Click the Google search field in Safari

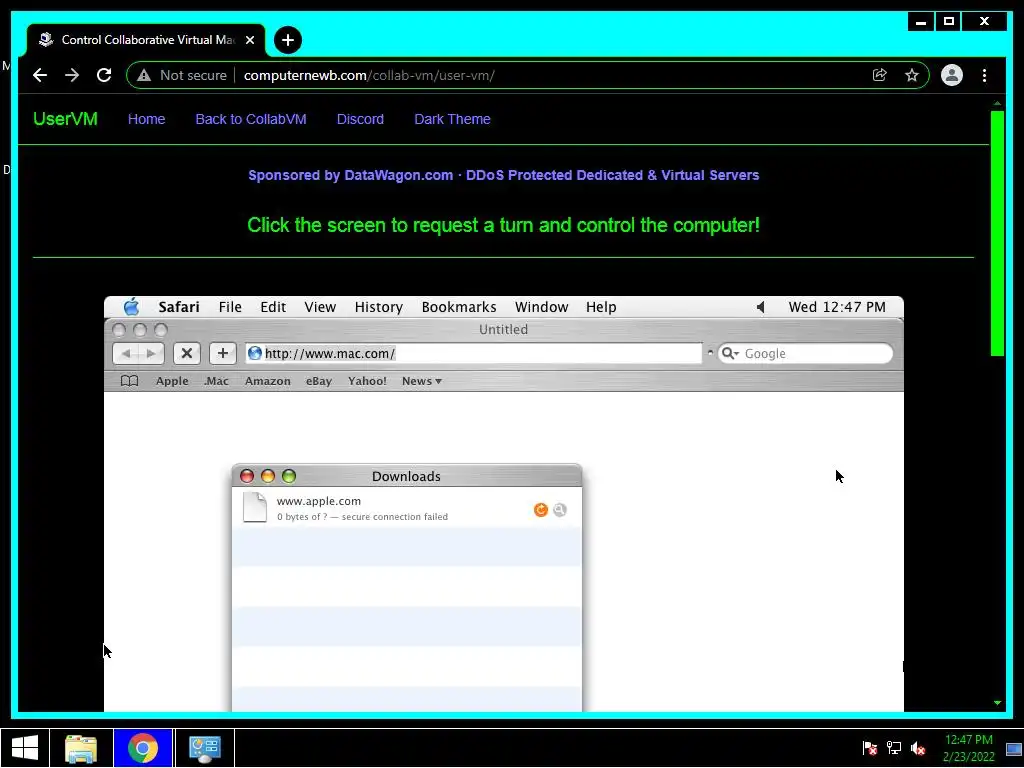click(805, 353)
